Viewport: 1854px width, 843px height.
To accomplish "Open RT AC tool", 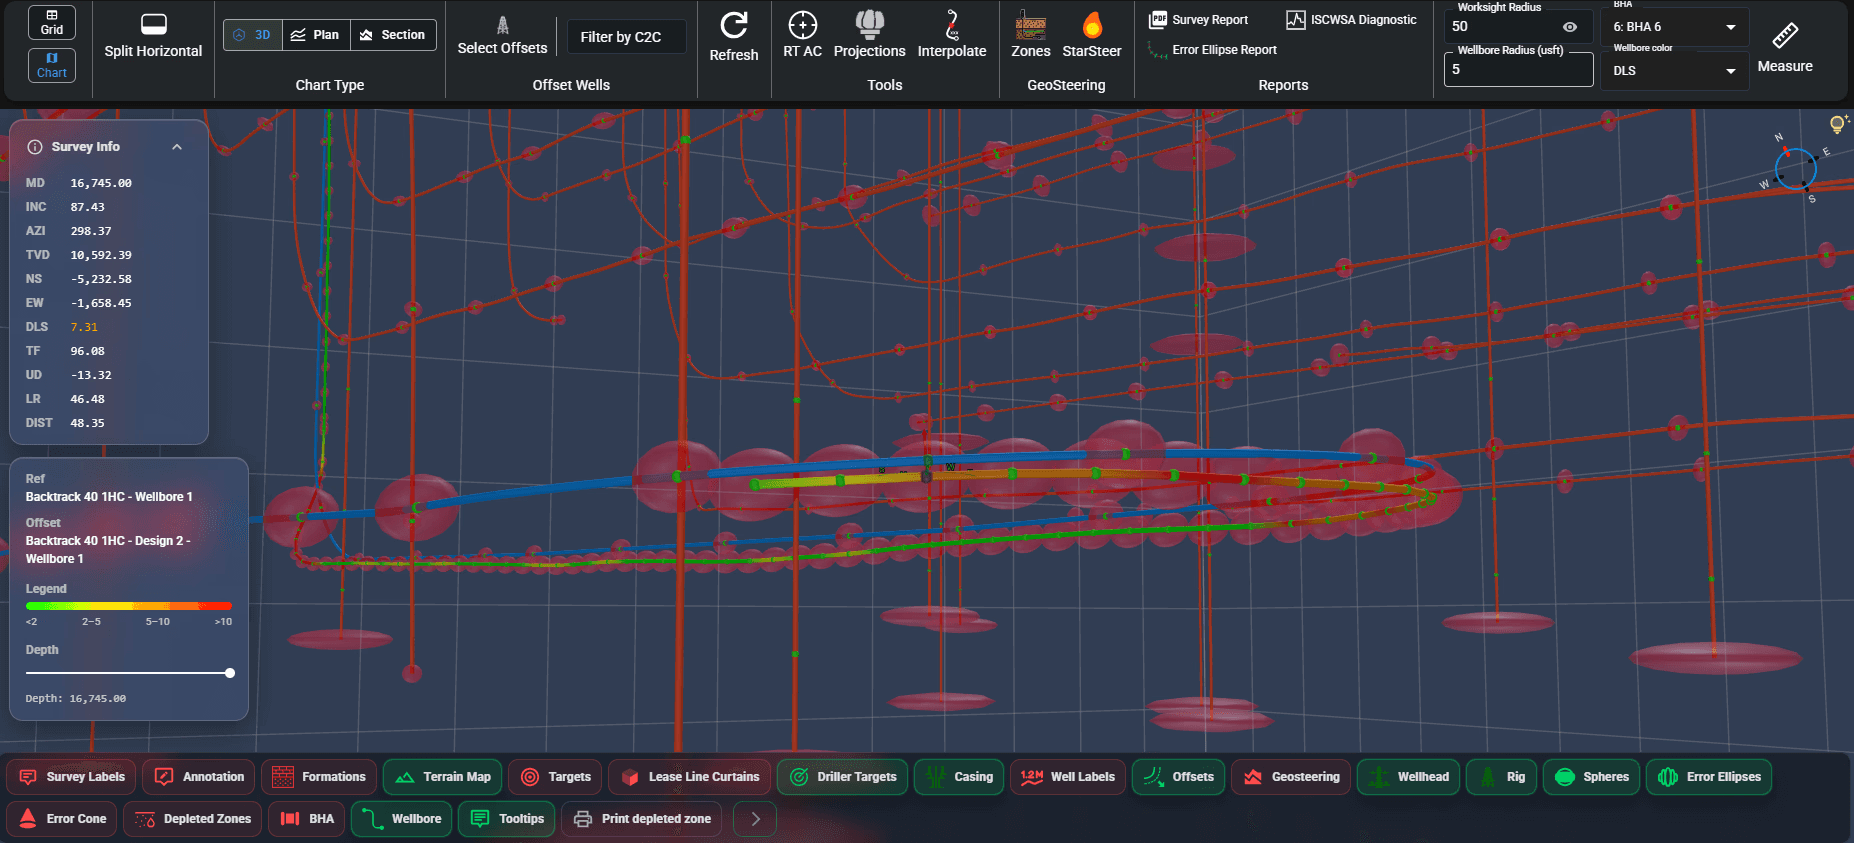I will (x=802, y=36).
